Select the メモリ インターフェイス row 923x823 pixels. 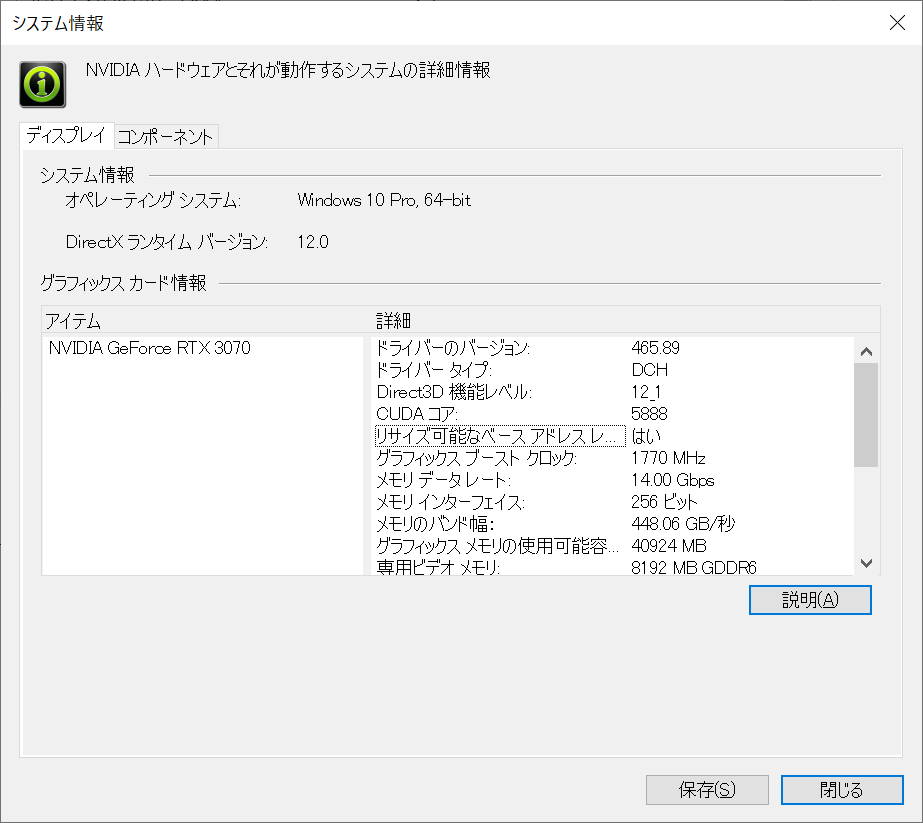(x=614, y=502)
